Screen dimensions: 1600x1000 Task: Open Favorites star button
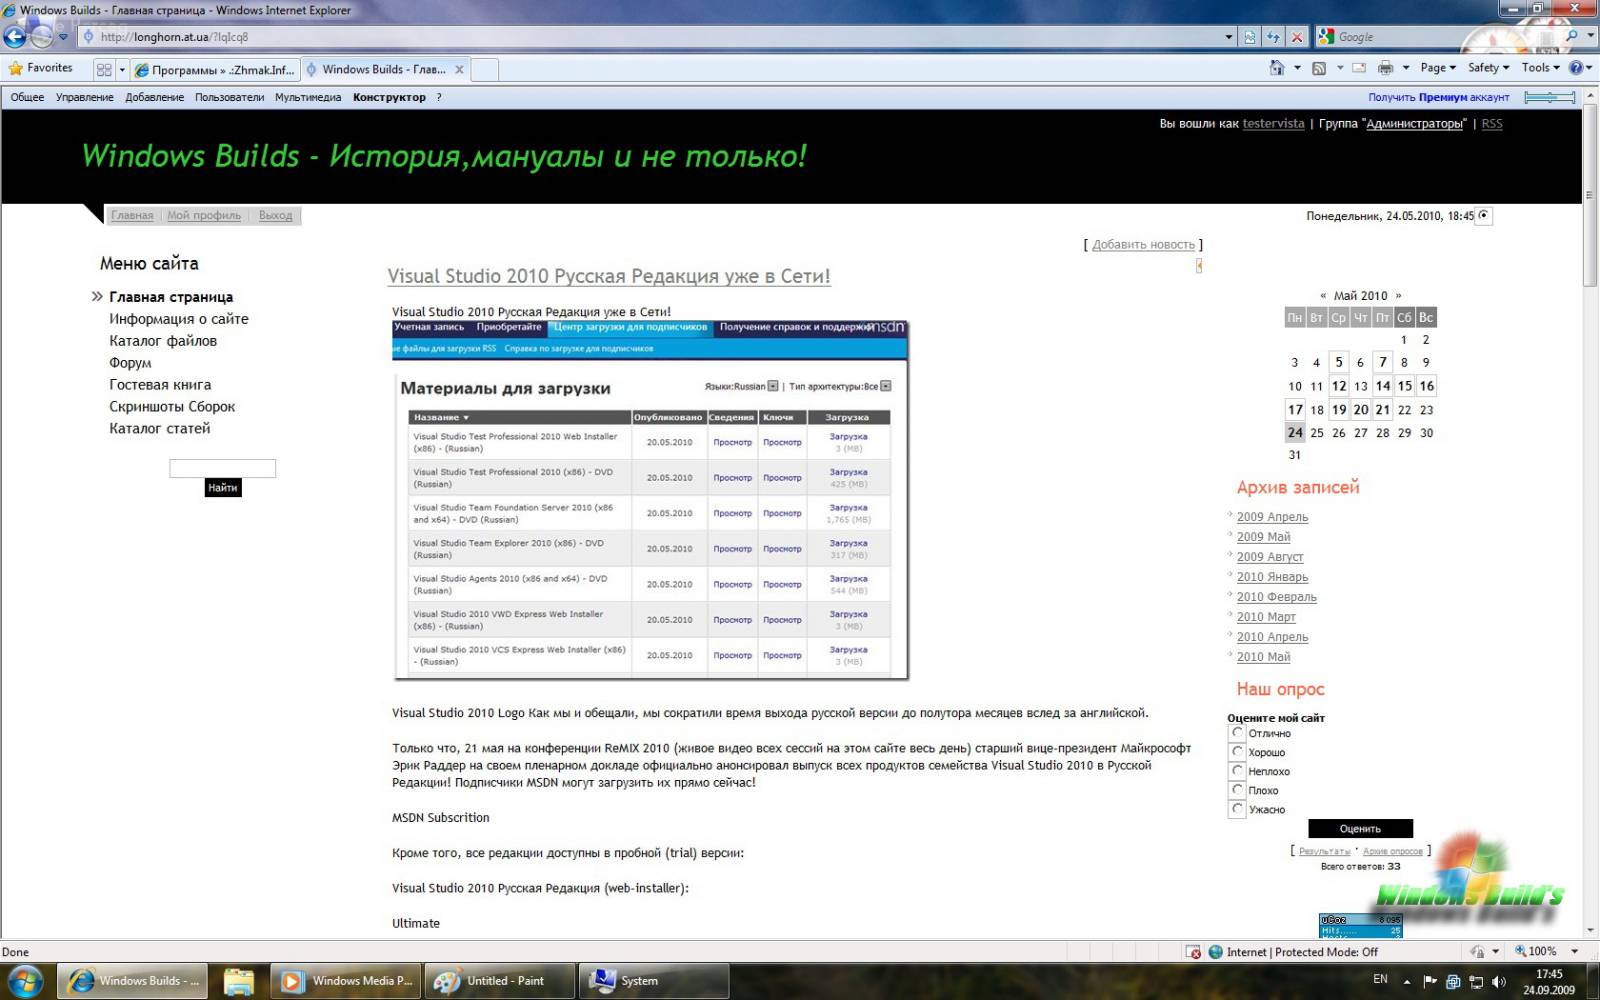[x=41, y=68]
